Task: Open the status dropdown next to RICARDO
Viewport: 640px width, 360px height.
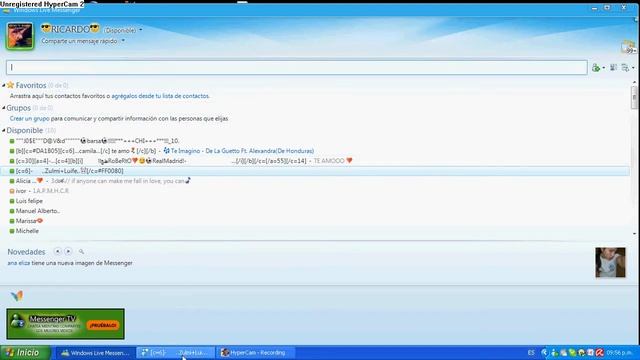Action: [141, 30]
